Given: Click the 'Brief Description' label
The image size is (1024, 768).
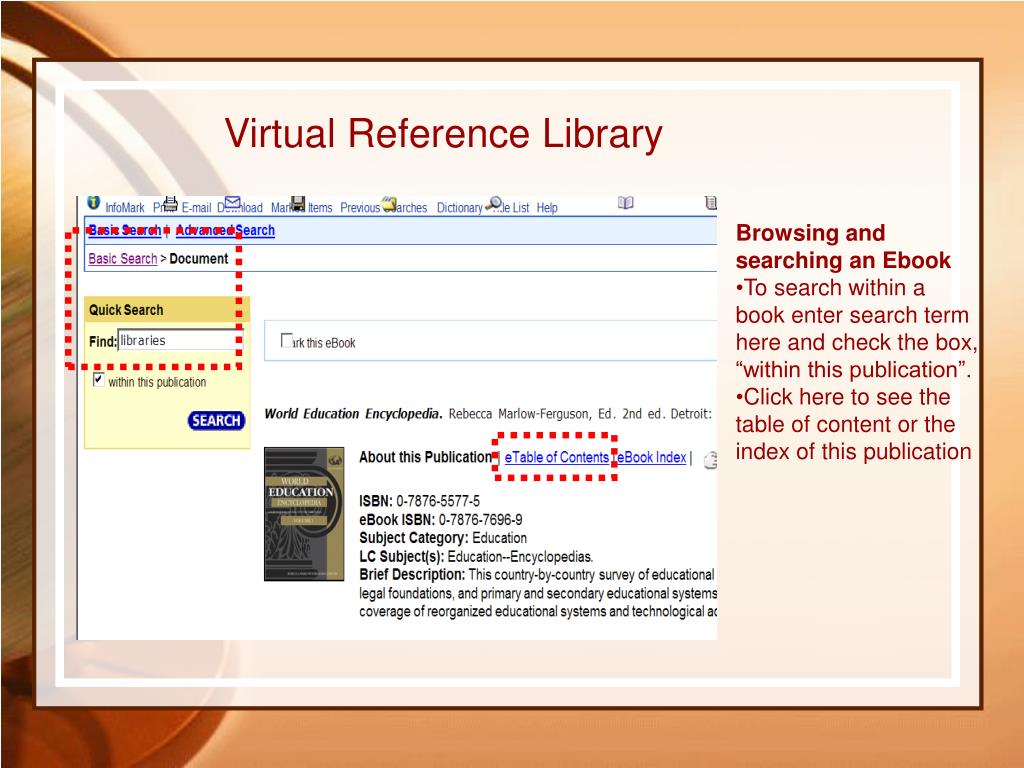Looking at the screenshot, I should [x=412, y=575].
